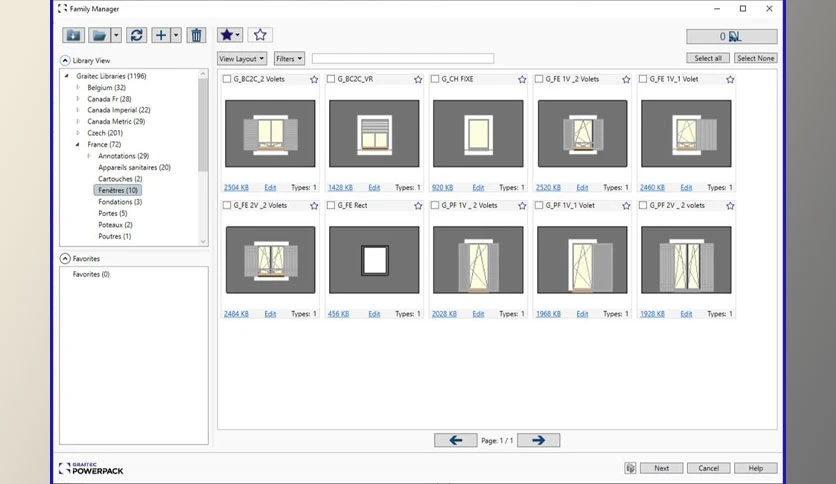Screen dimensions: 836x484
Task: Check the G_FE 1V_2 Volets checkbox
Action: [x=539, y=79]
